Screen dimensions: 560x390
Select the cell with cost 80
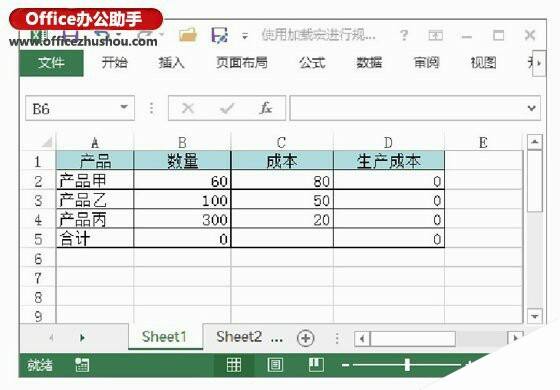coord(282,181)
